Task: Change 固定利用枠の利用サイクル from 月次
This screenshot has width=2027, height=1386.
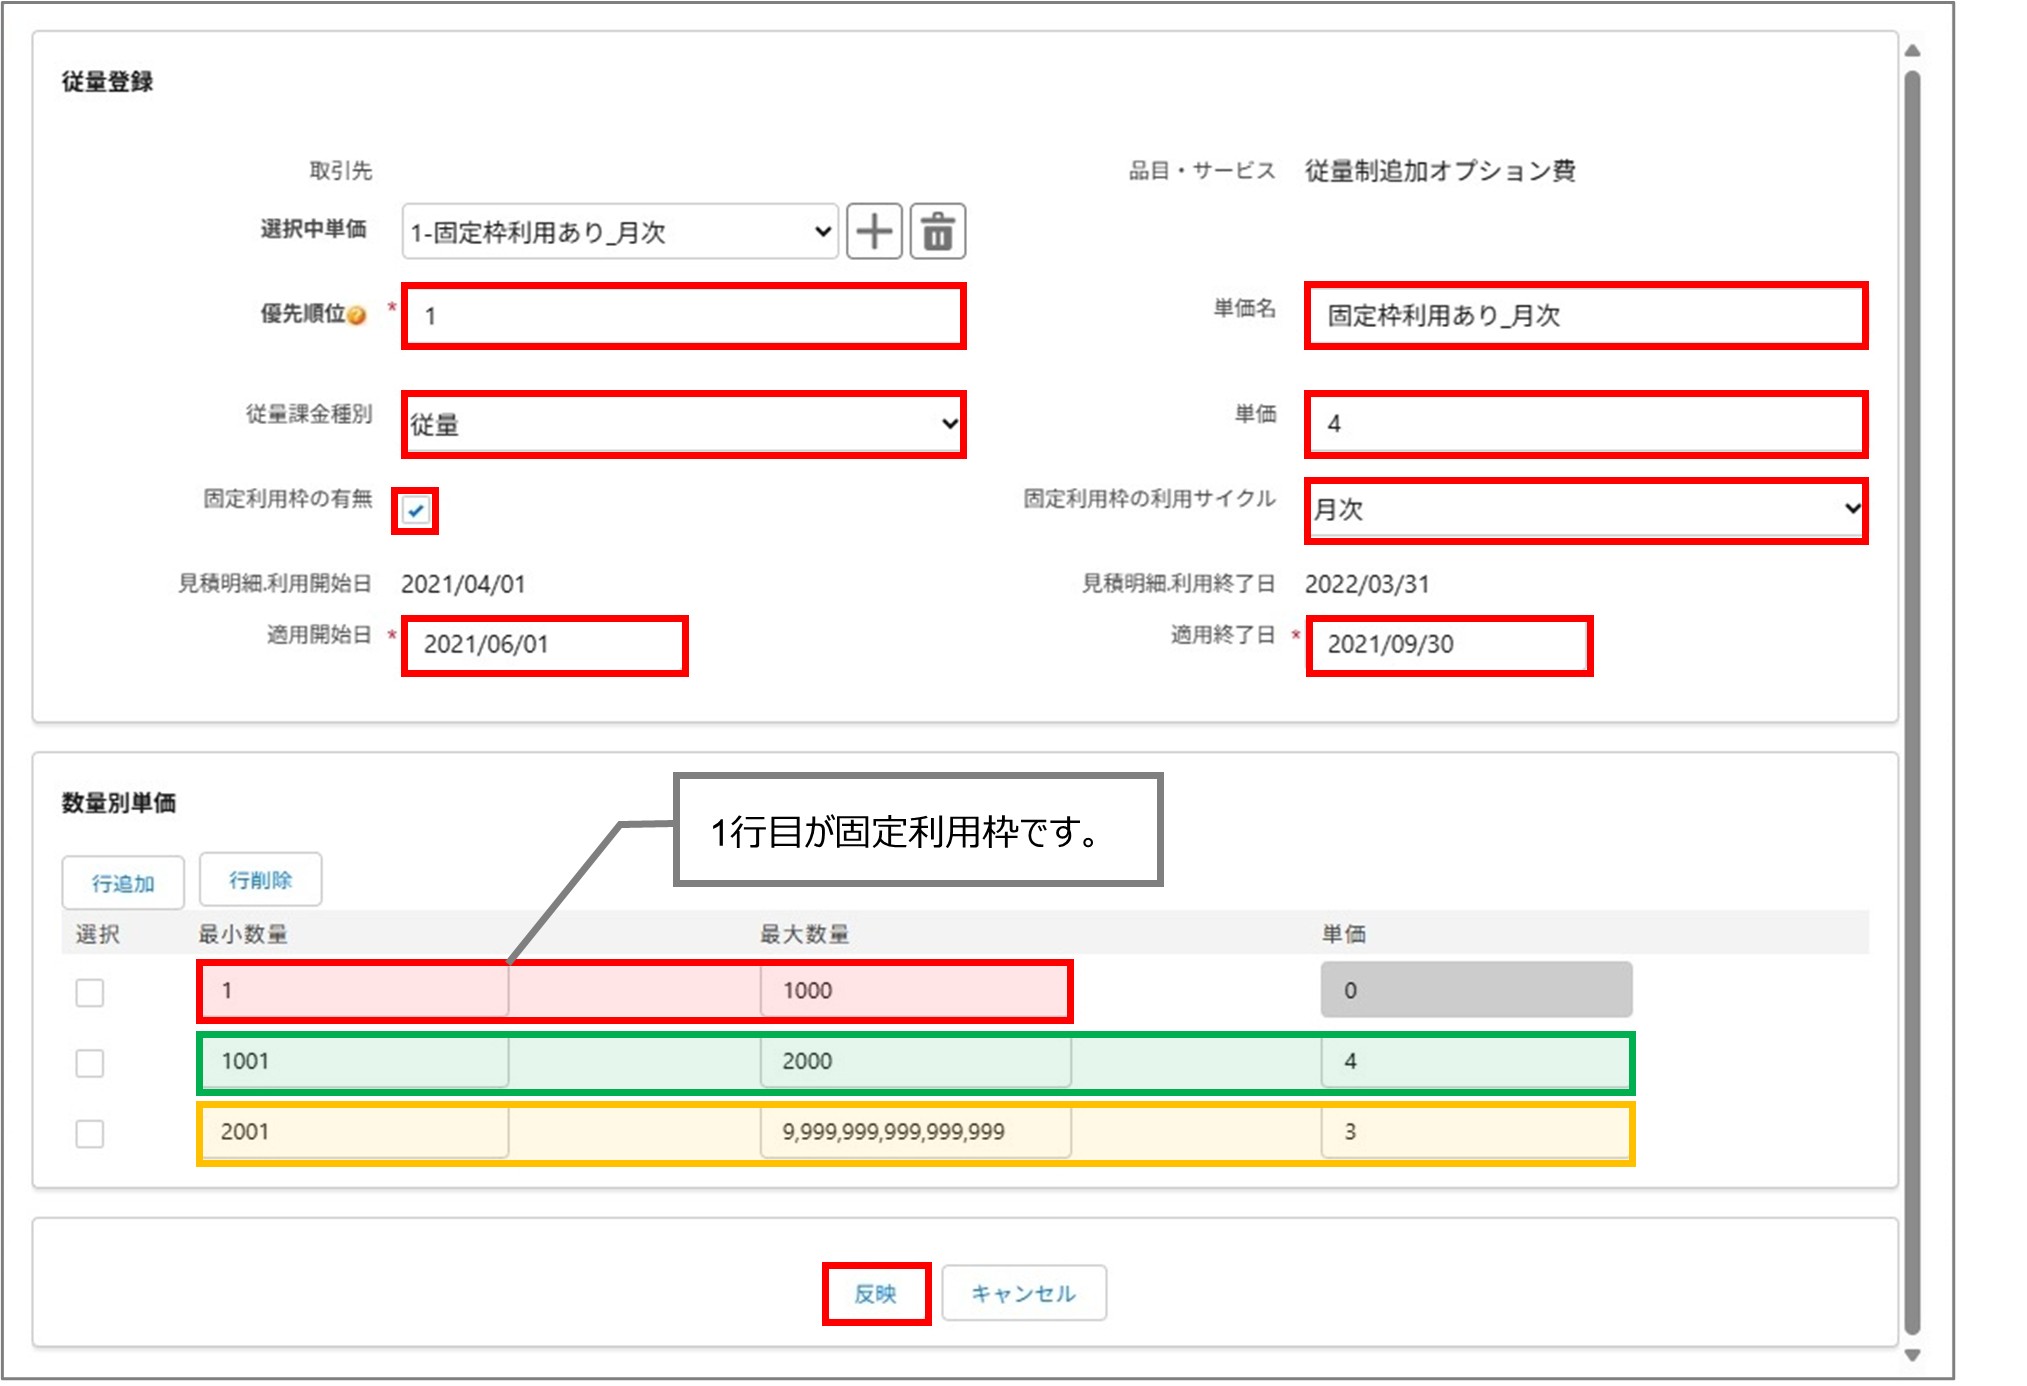Action: point(1585,512)
